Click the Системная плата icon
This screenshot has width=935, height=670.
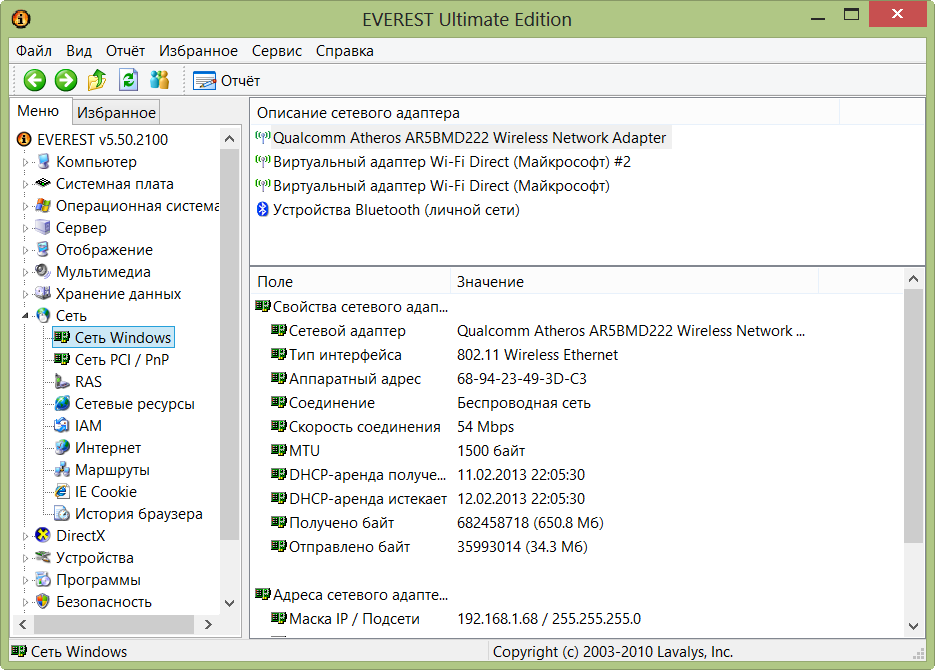tap(43, 183)
